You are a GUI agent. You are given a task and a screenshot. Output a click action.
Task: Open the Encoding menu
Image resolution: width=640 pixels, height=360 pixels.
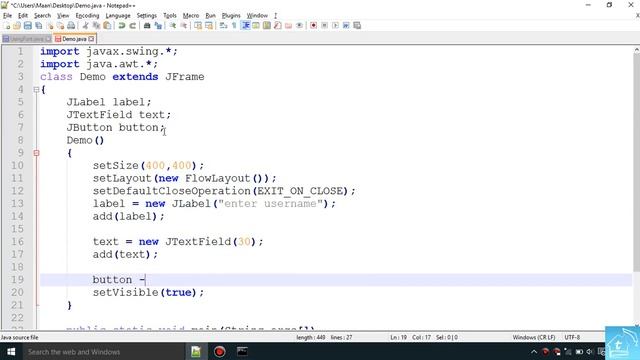pos(87,16)
